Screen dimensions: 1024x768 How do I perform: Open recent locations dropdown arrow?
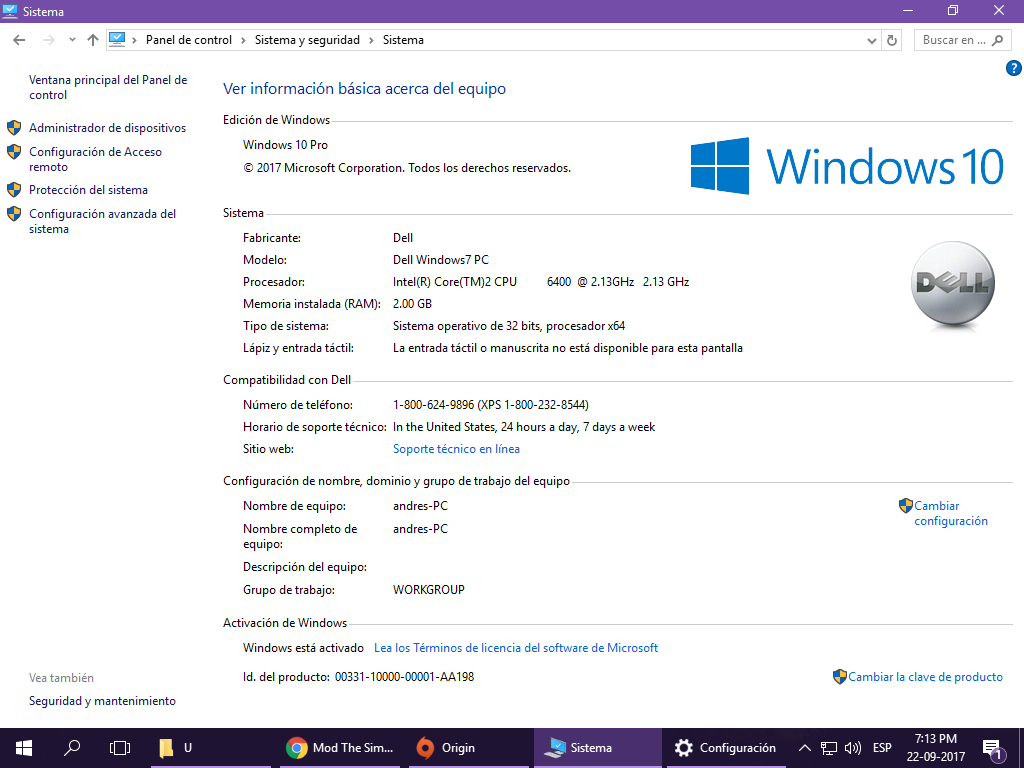click(72, 40)
